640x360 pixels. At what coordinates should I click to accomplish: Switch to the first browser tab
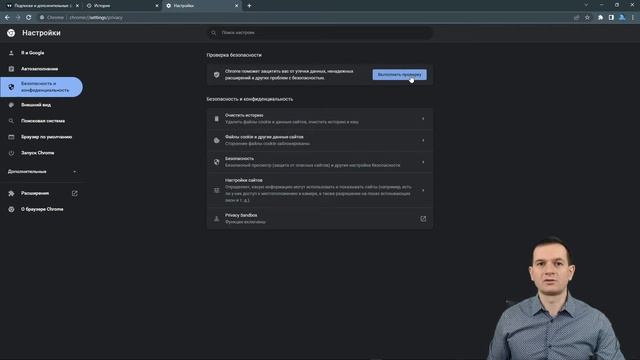point(41,6)
